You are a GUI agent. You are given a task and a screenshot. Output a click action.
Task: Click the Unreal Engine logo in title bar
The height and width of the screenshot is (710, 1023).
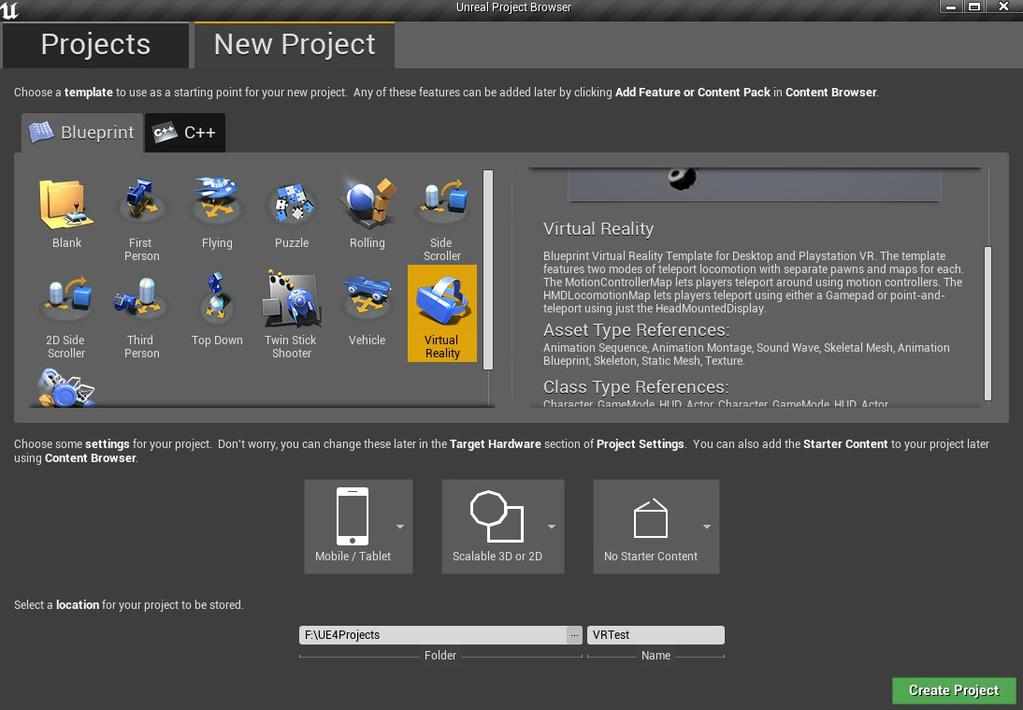[10, 10]
